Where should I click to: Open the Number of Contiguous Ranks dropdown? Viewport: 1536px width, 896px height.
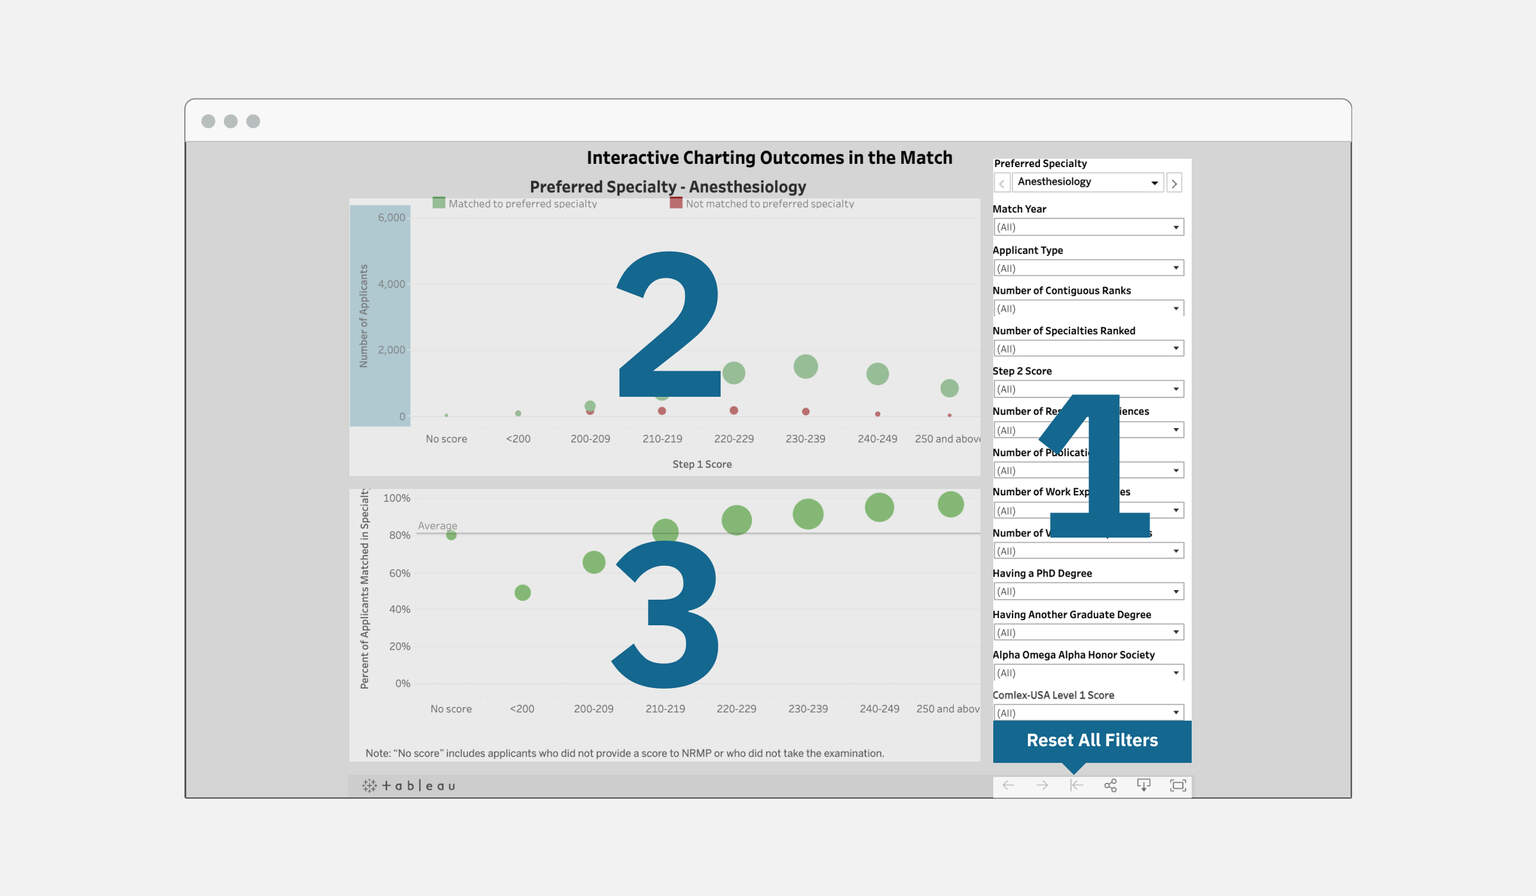click(1088, 308)
